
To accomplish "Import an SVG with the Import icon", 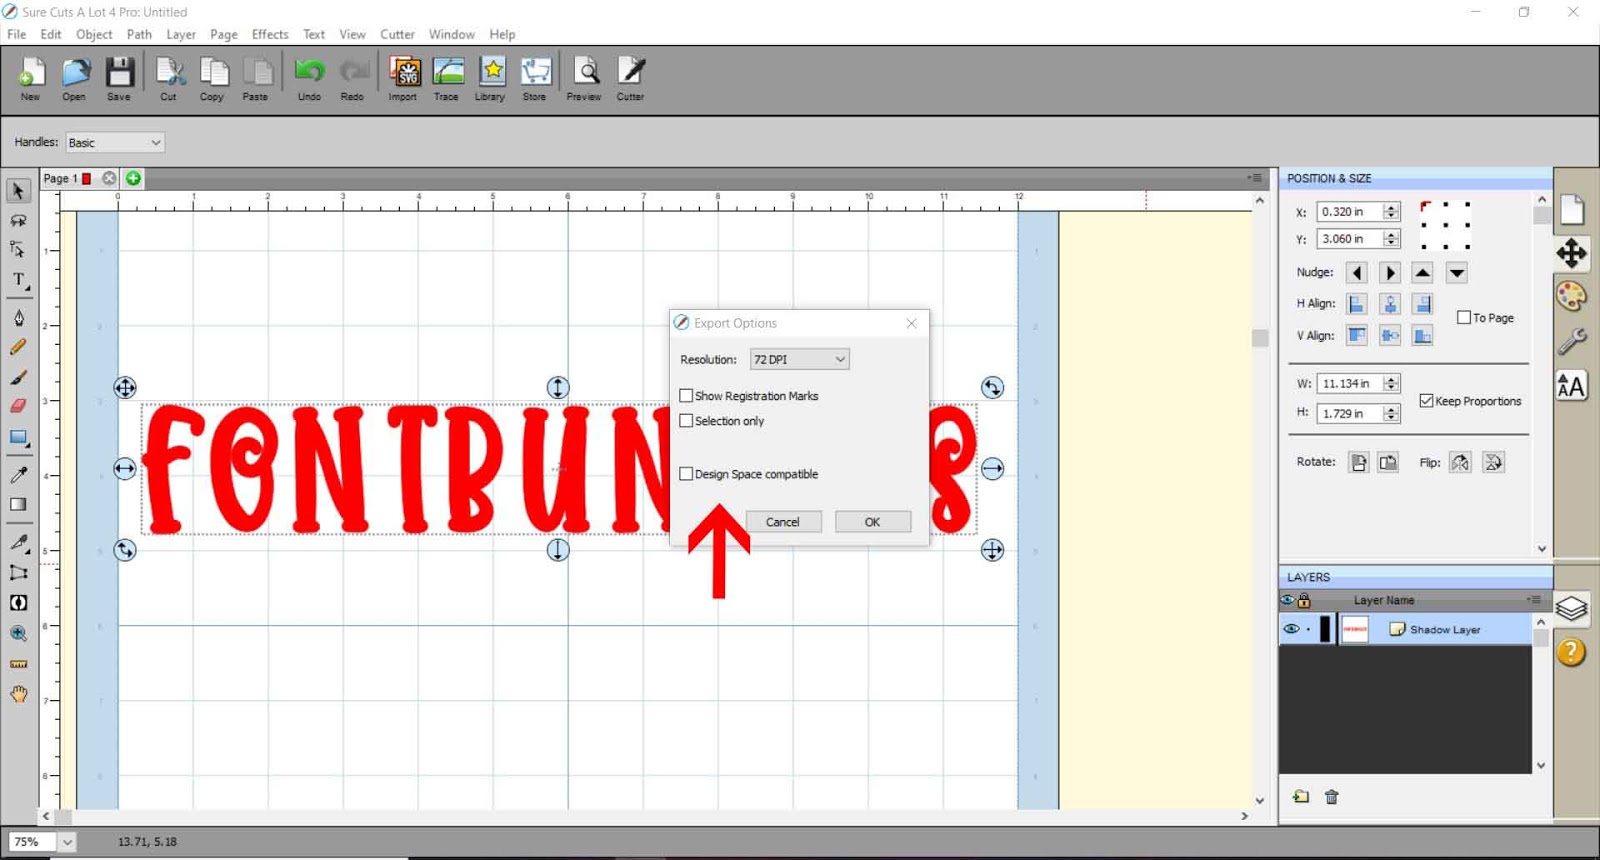I will point(404,78).
